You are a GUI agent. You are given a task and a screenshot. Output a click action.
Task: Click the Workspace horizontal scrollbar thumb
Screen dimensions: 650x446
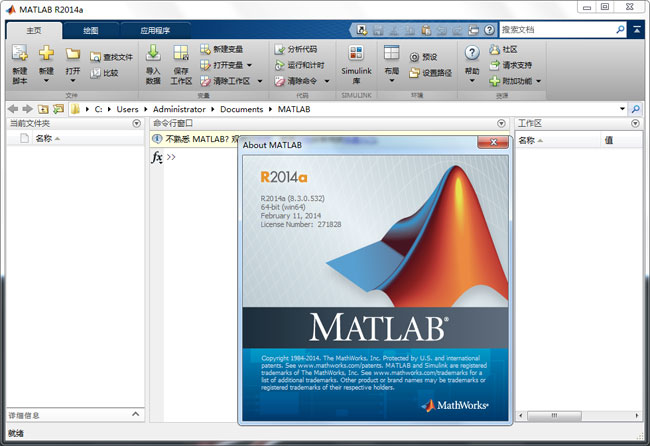pos(554,415)
